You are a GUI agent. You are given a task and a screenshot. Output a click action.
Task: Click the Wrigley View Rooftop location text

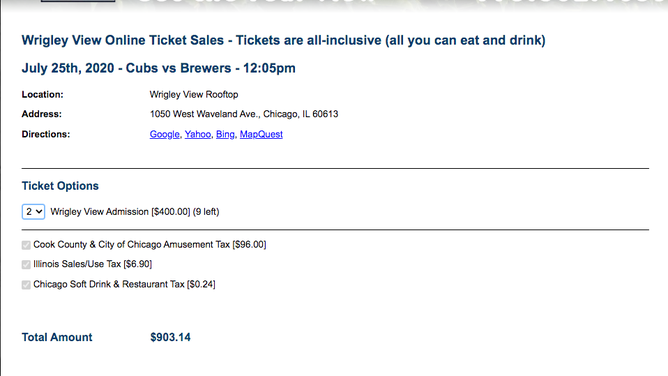[x=194, y=95]
